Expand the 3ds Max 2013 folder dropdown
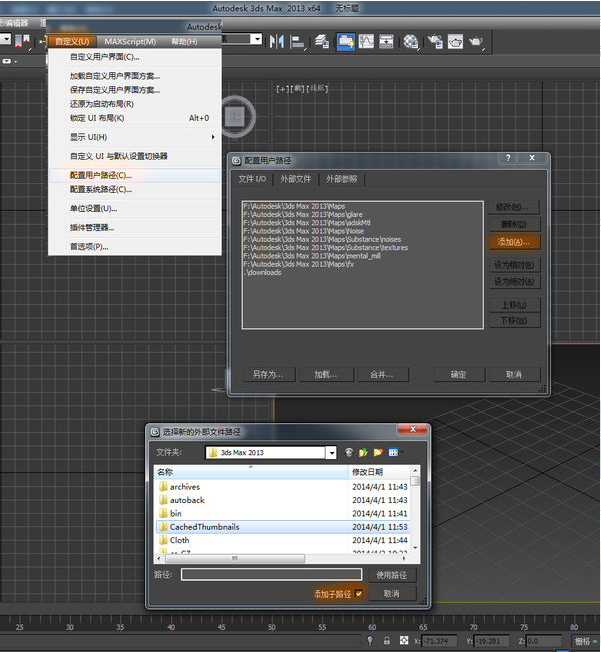This screenshot has width=601, height=652. point(331,453)
